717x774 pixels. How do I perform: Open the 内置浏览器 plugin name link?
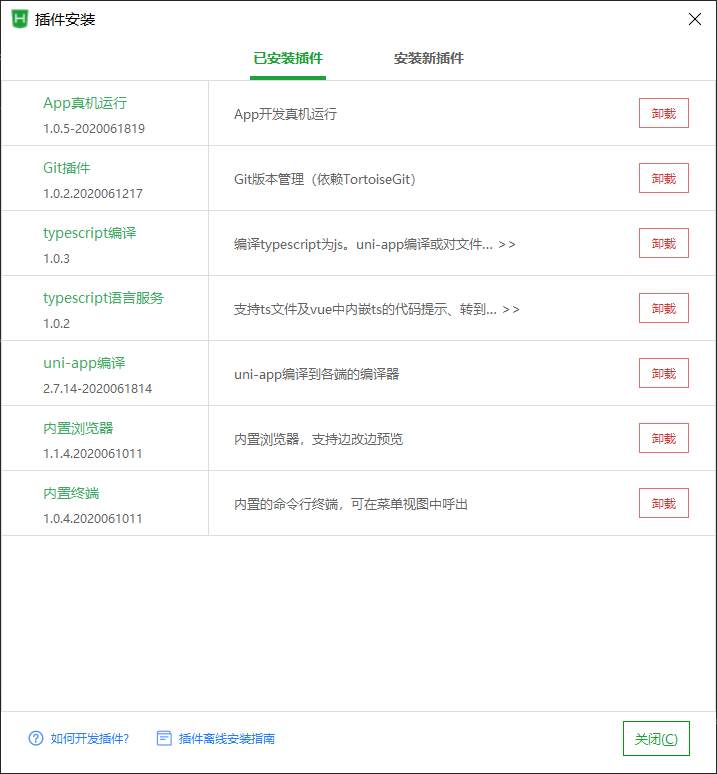pyautogui.click(x=78, y=428)
